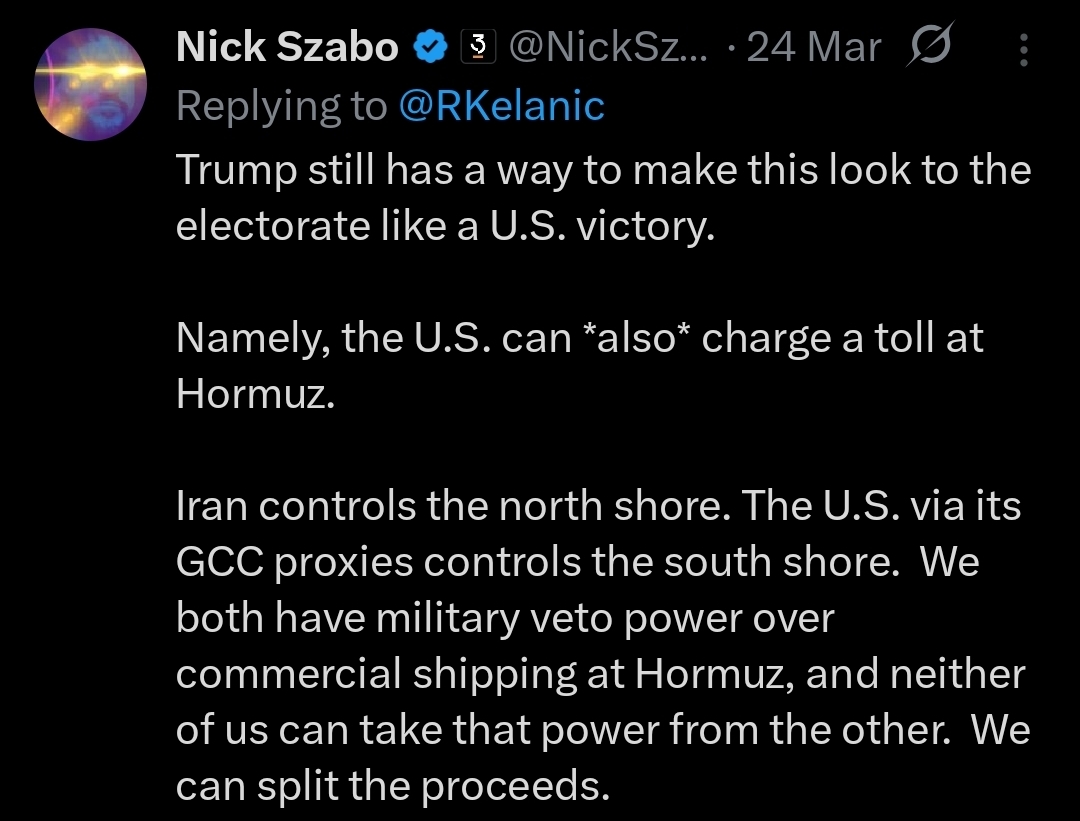This screenshot has height=821, width=1080.
Task: Click the standalone "Hormuz." line
Action: tap(254, 395)
